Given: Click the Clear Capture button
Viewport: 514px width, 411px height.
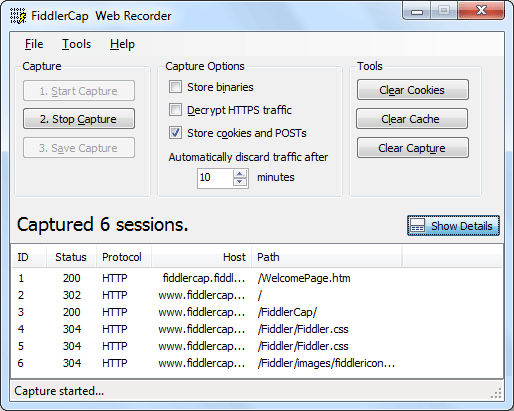Looking at the screenshot, I should pyautogui.click(x=413, y=148).
